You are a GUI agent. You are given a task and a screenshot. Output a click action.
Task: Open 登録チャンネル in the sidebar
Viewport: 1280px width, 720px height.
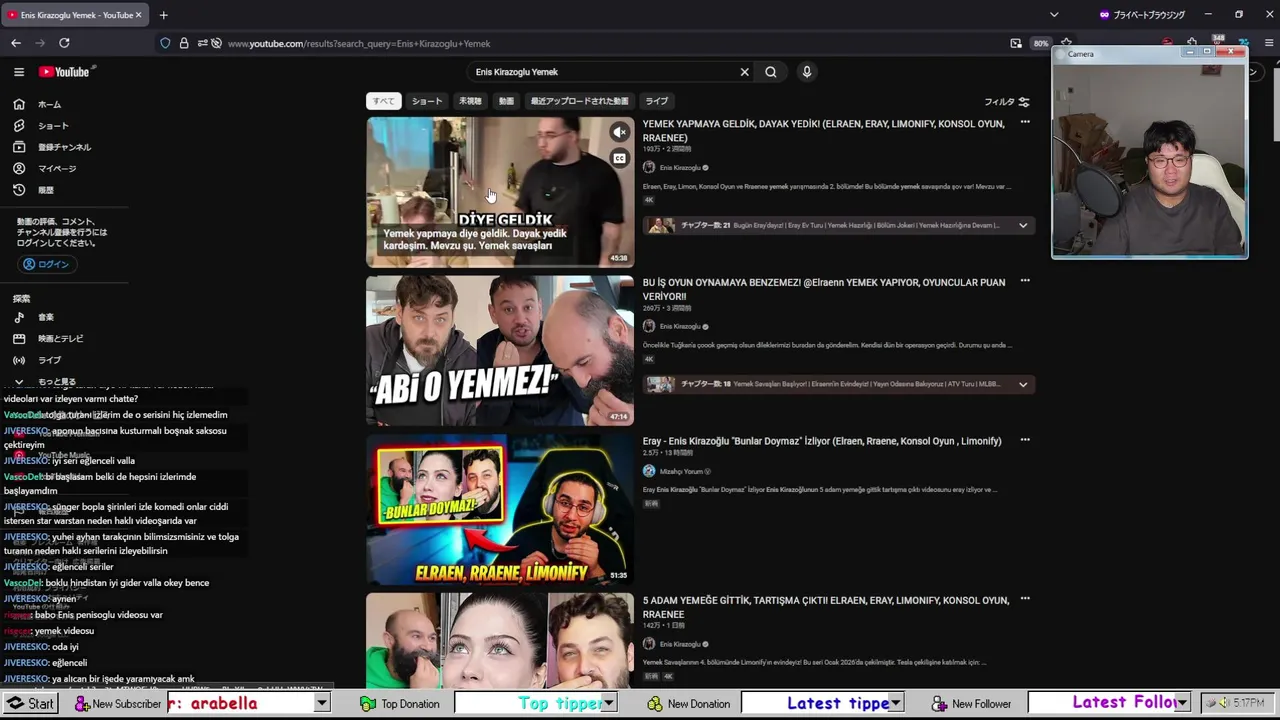53,147
